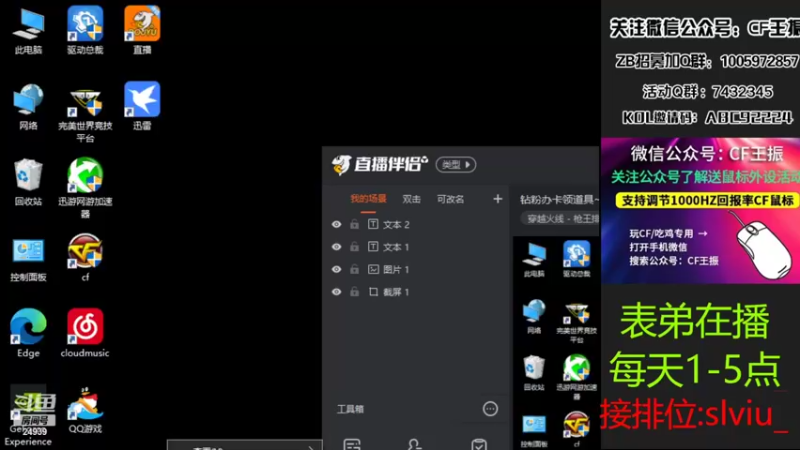Toggle visibility of the 文本 1 source
The height and width of the screenshot is (450, 800).
click(336, 247)
